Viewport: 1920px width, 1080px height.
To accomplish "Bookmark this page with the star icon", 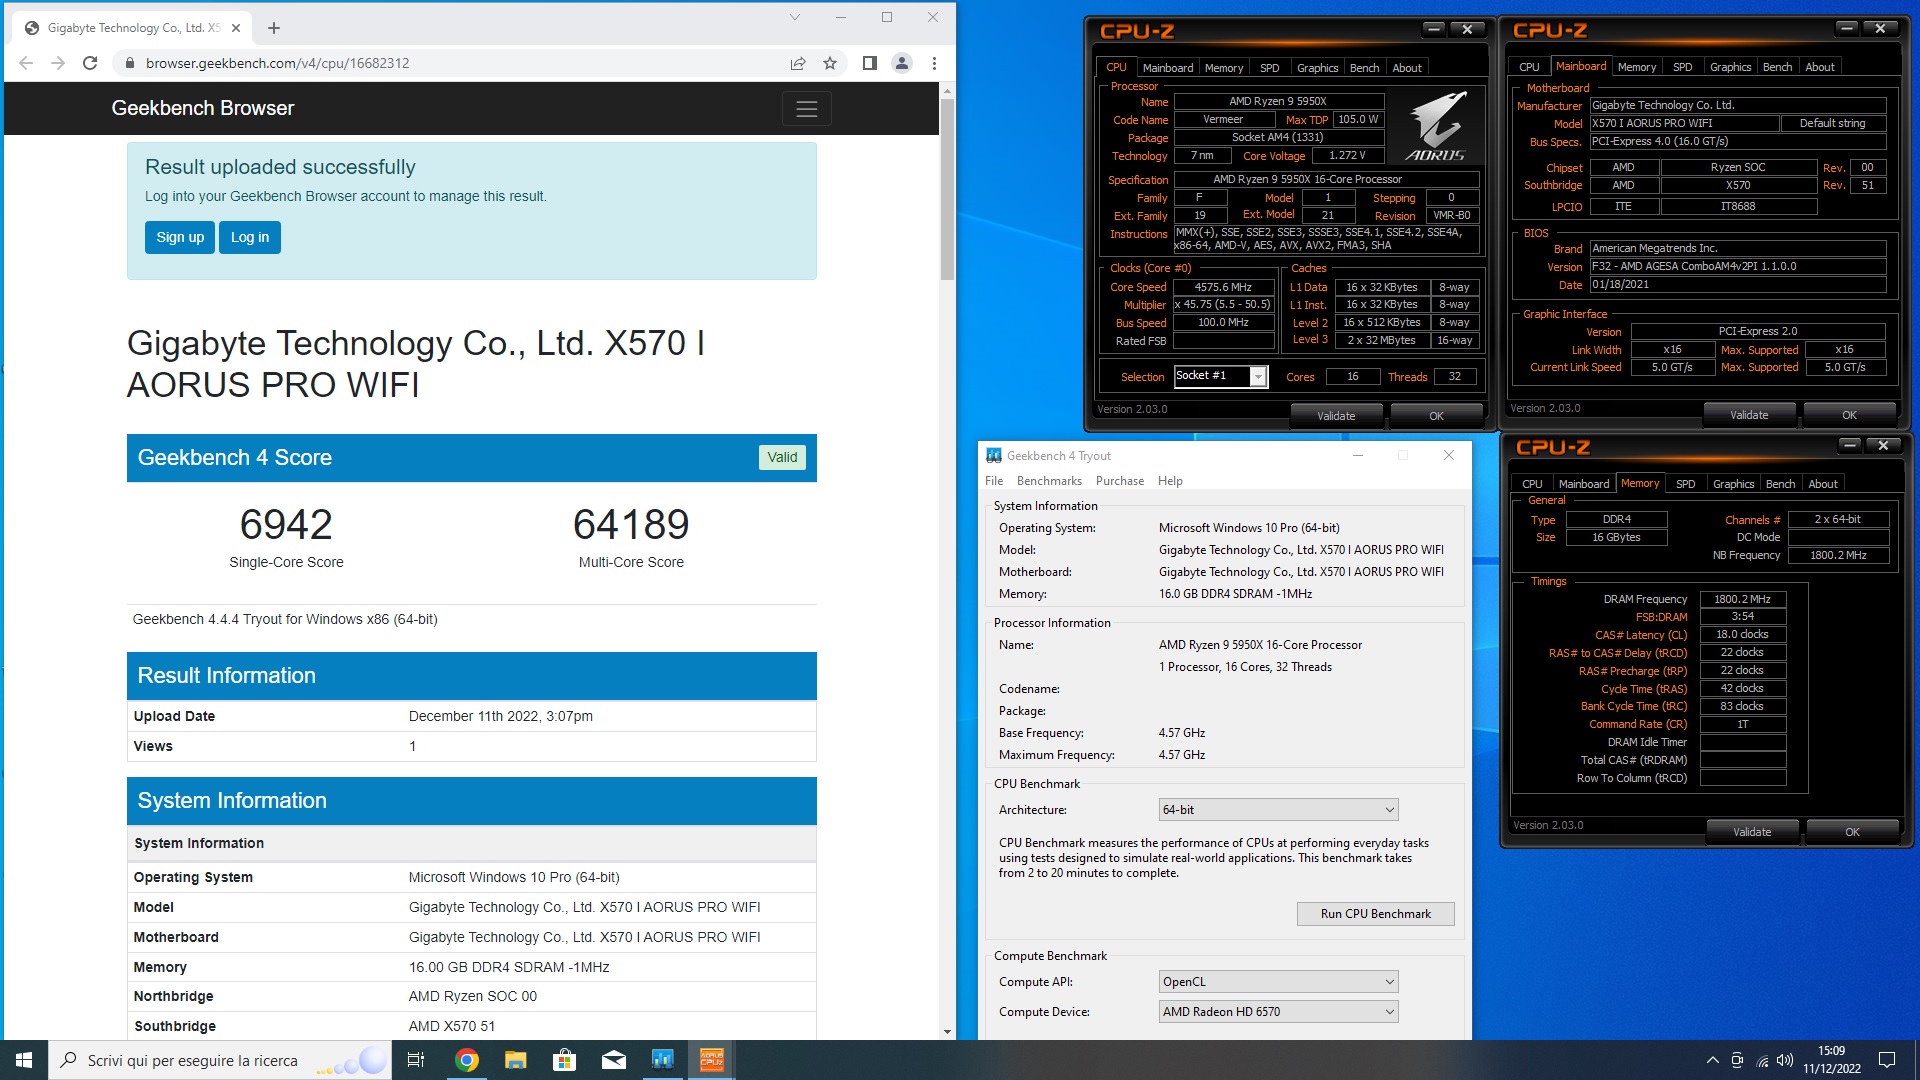I will (829, 63).
